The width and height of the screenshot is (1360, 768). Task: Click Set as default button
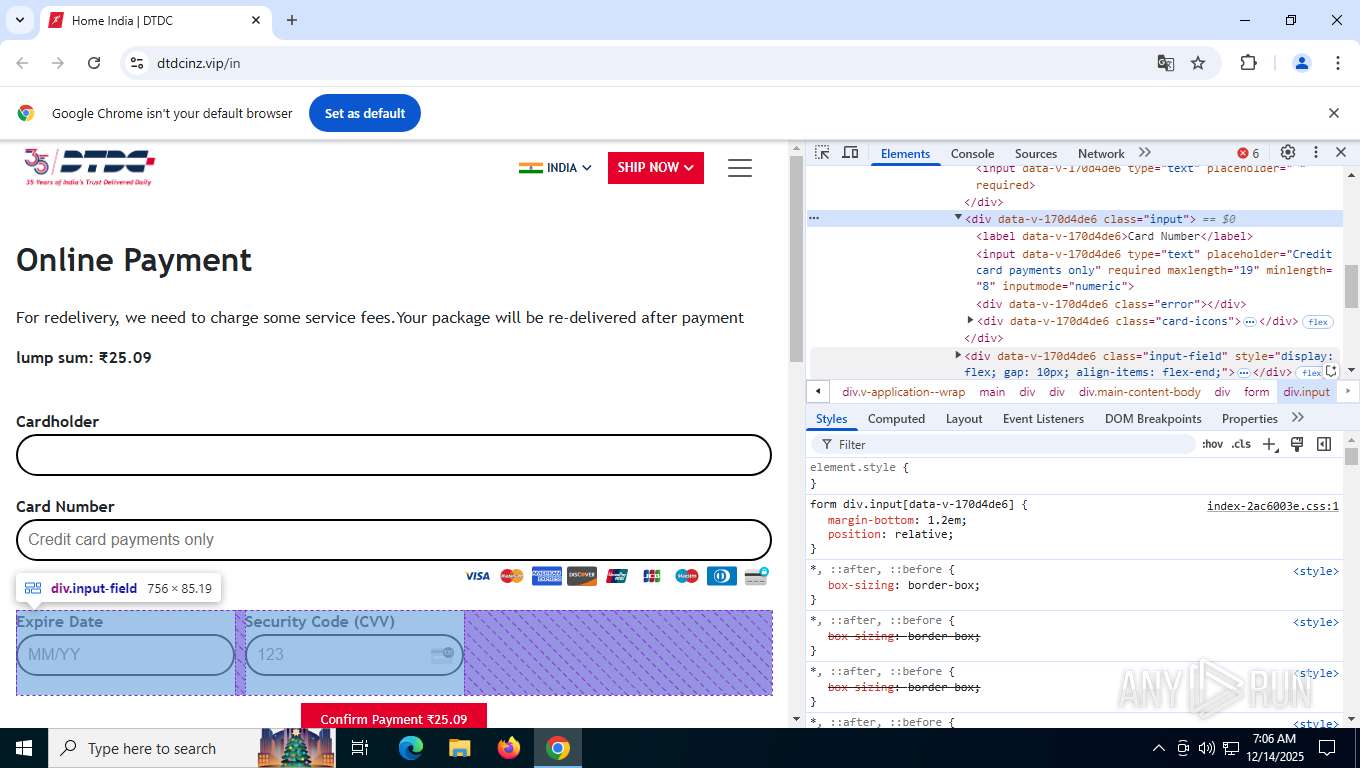365,113
